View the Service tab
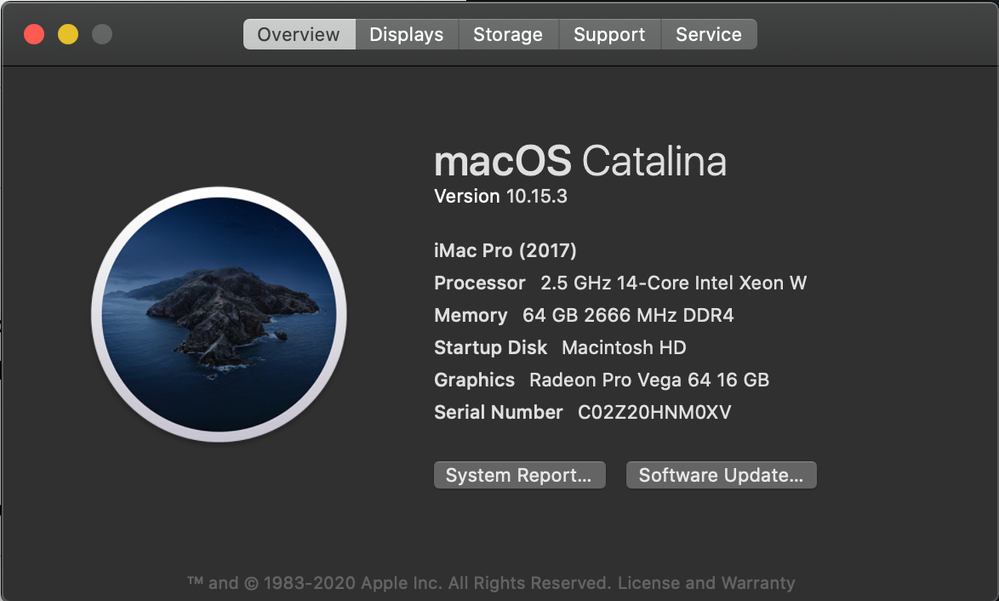Viewport: 999px width, 601px height. (709, 34)
